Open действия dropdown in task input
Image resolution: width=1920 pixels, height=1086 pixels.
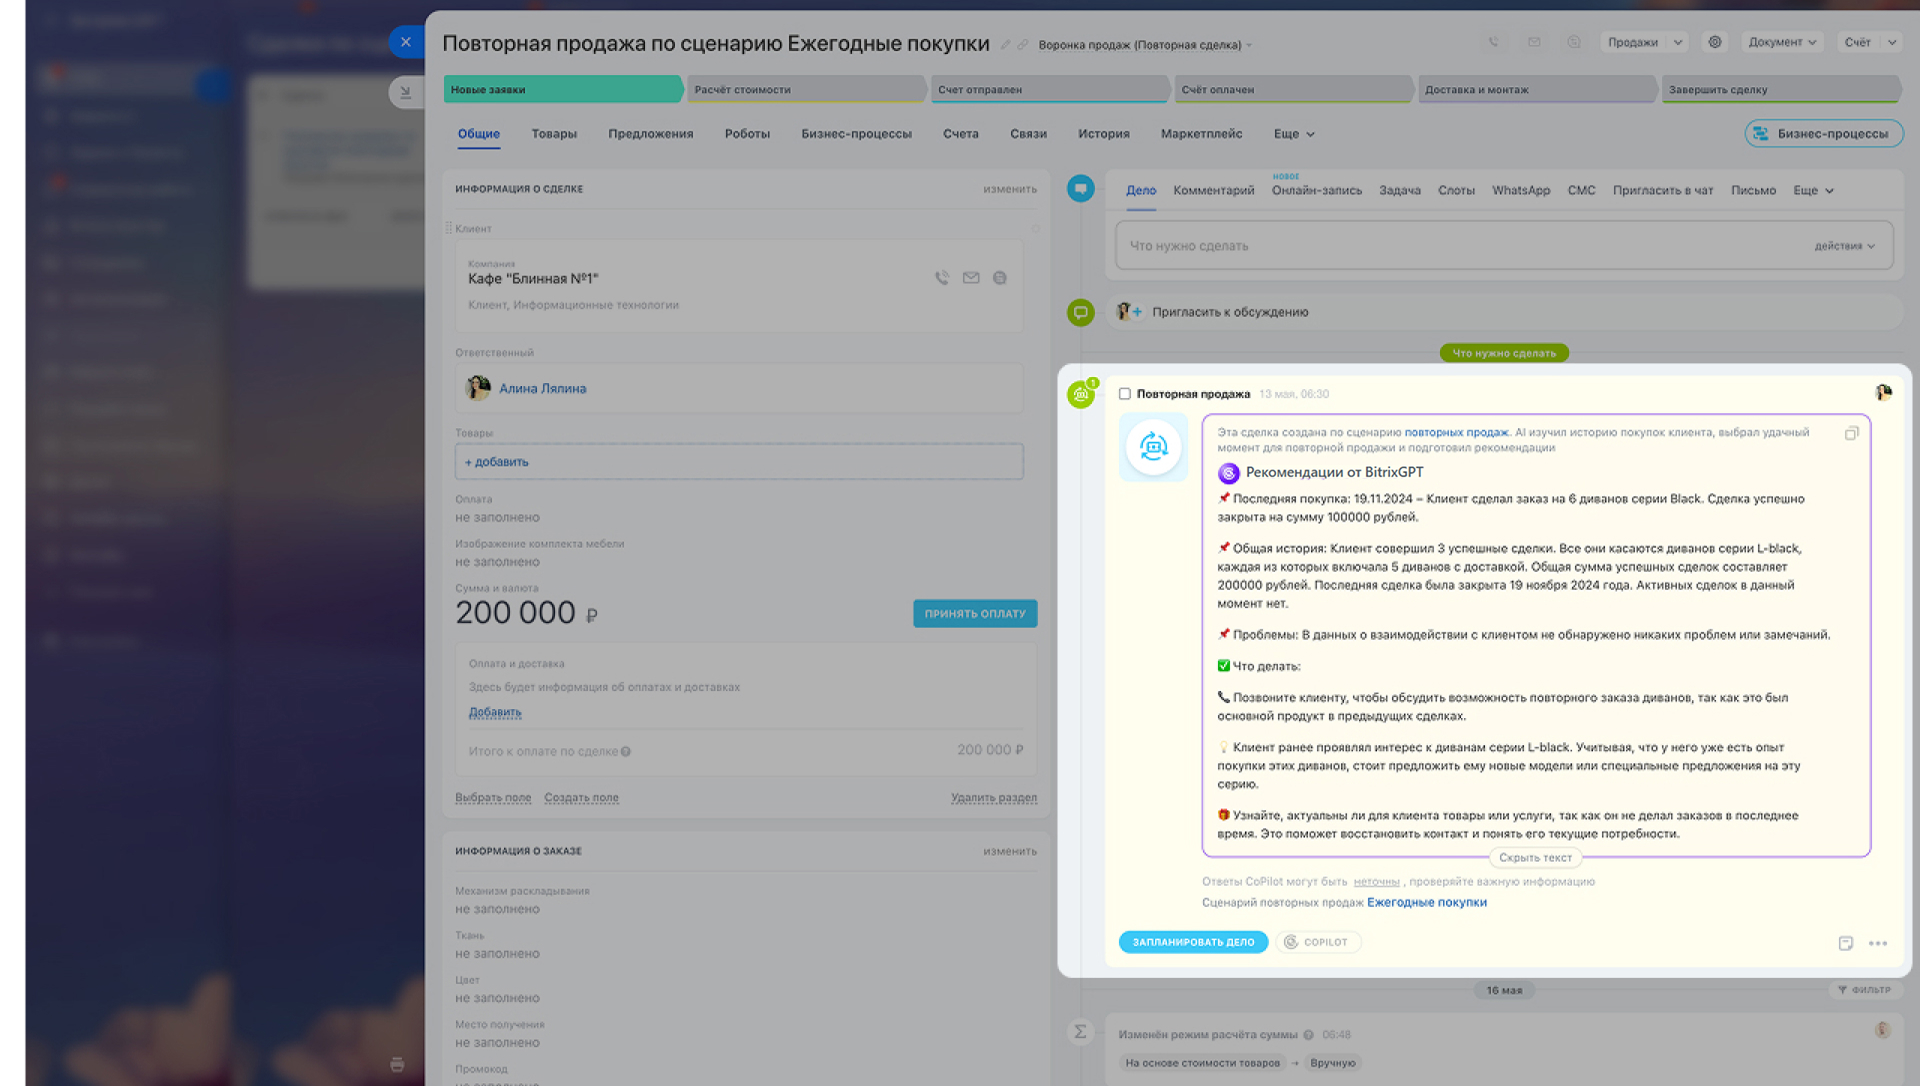click(x=1845, y=246)
